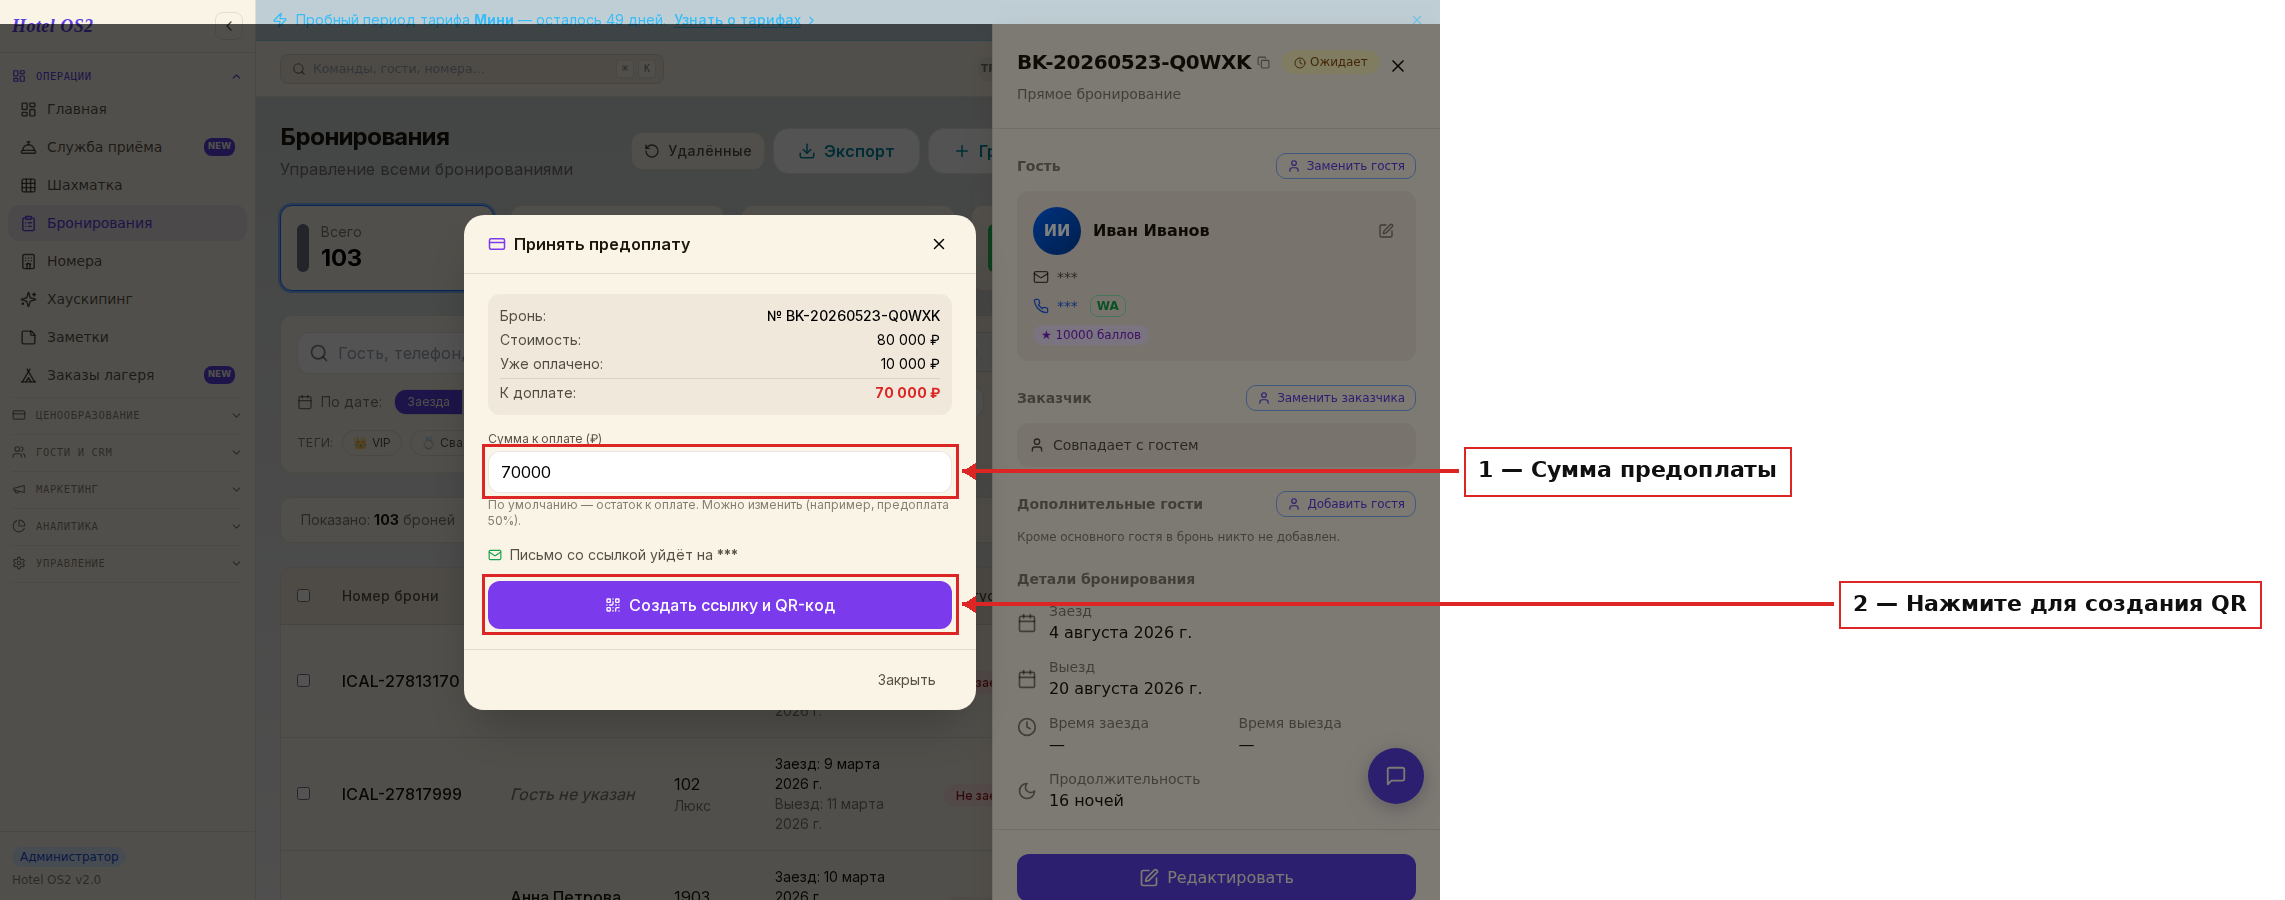Click the Продолжительность moon icon

pos(1027,791)
